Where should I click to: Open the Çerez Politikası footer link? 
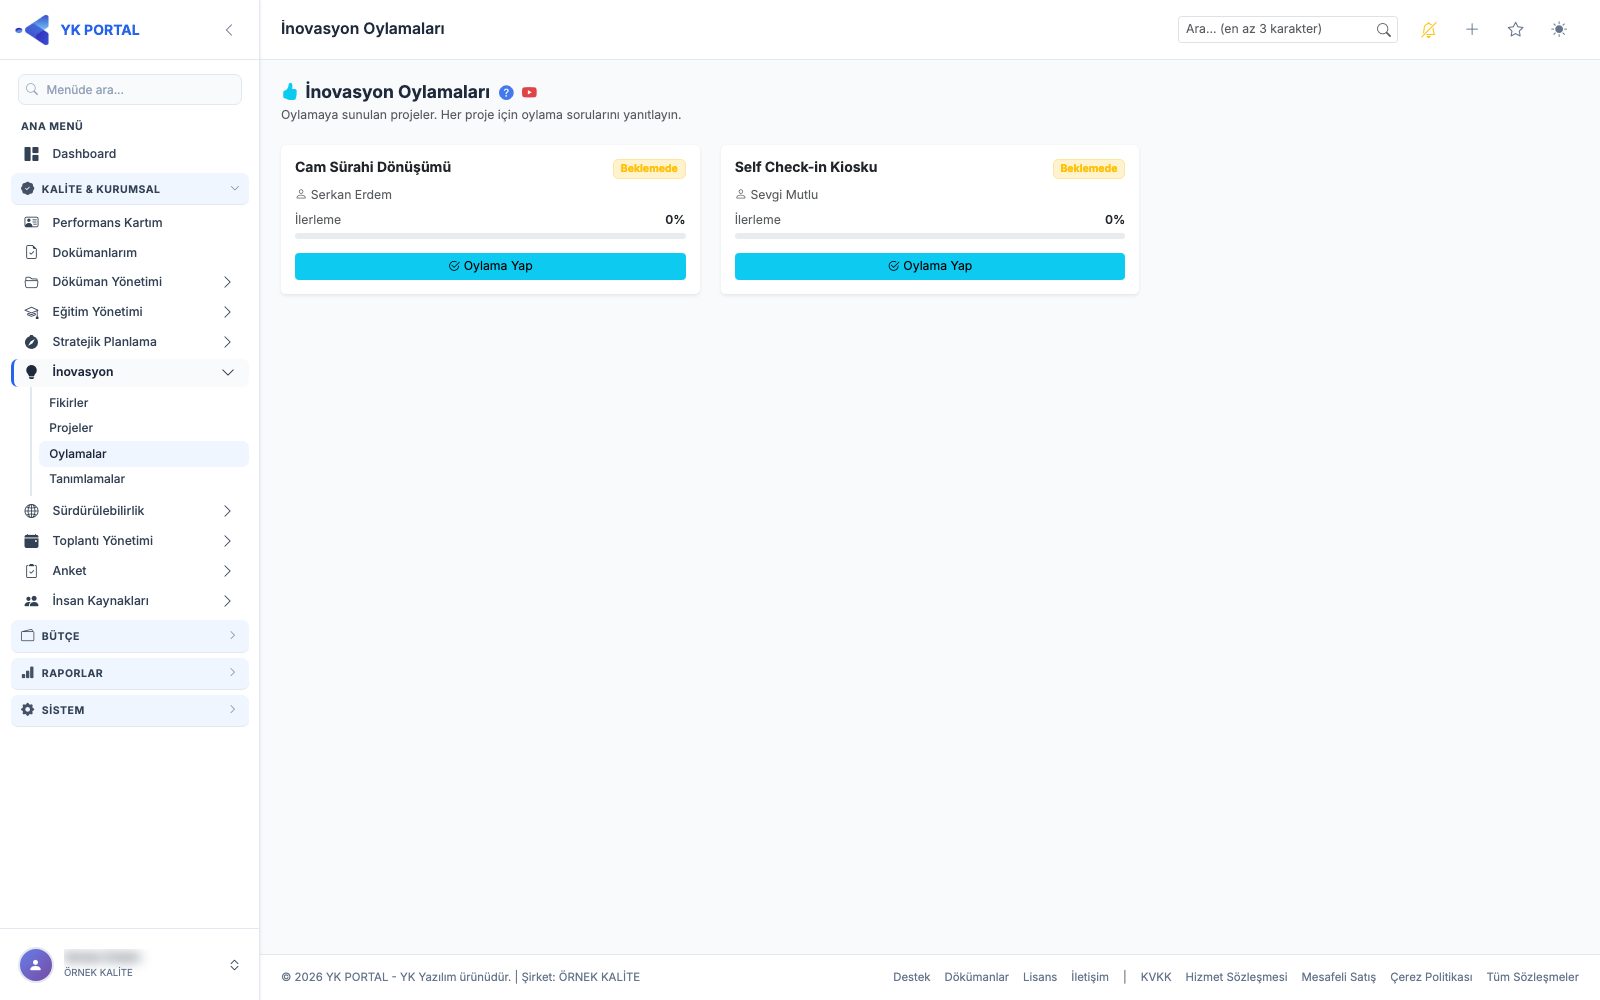pos(1431,977)
